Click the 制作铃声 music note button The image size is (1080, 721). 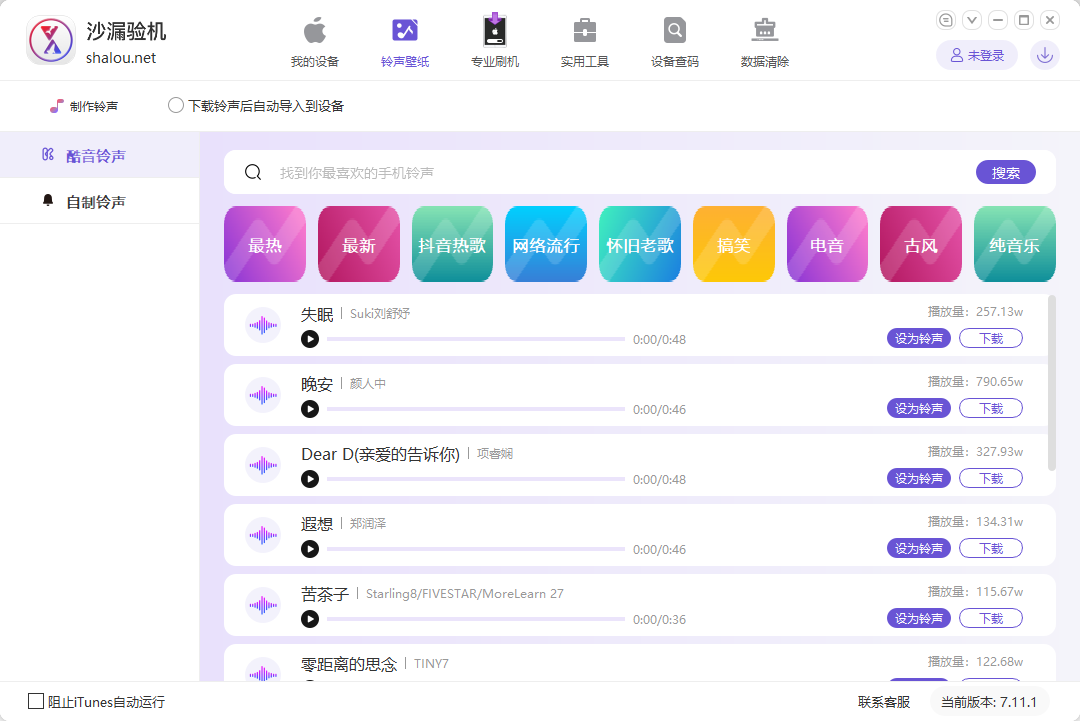[83, 106]
